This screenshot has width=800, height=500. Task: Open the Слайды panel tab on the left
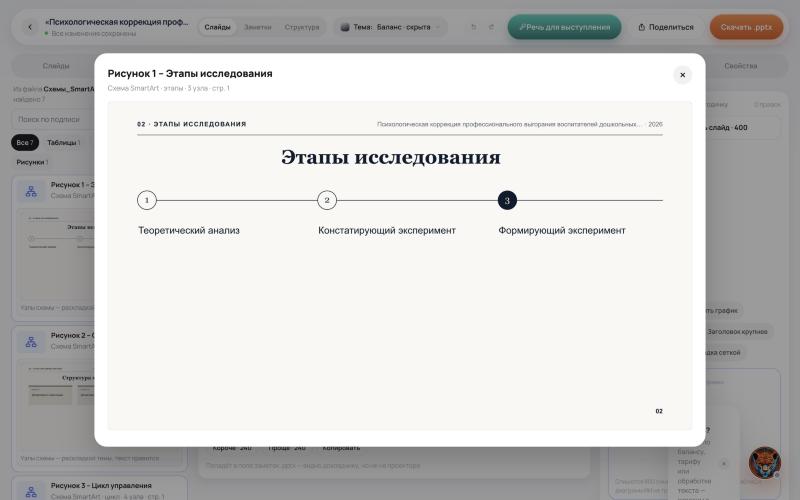(56, 66)
